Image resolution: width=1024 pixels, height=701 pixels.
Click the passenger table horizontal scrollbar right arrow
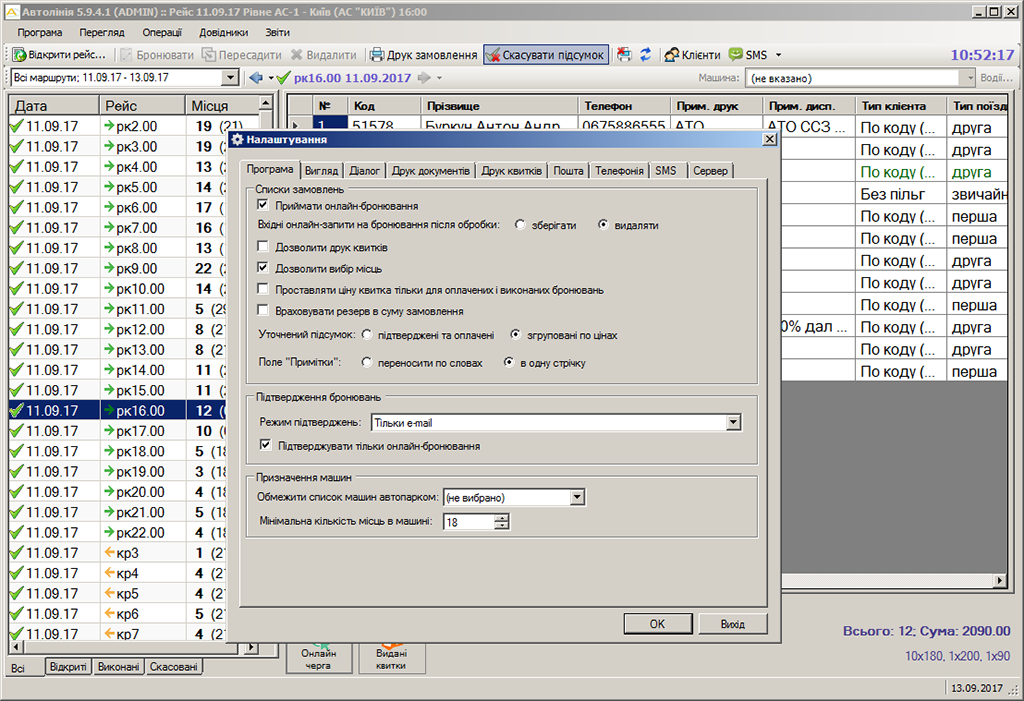point(1000,580)
